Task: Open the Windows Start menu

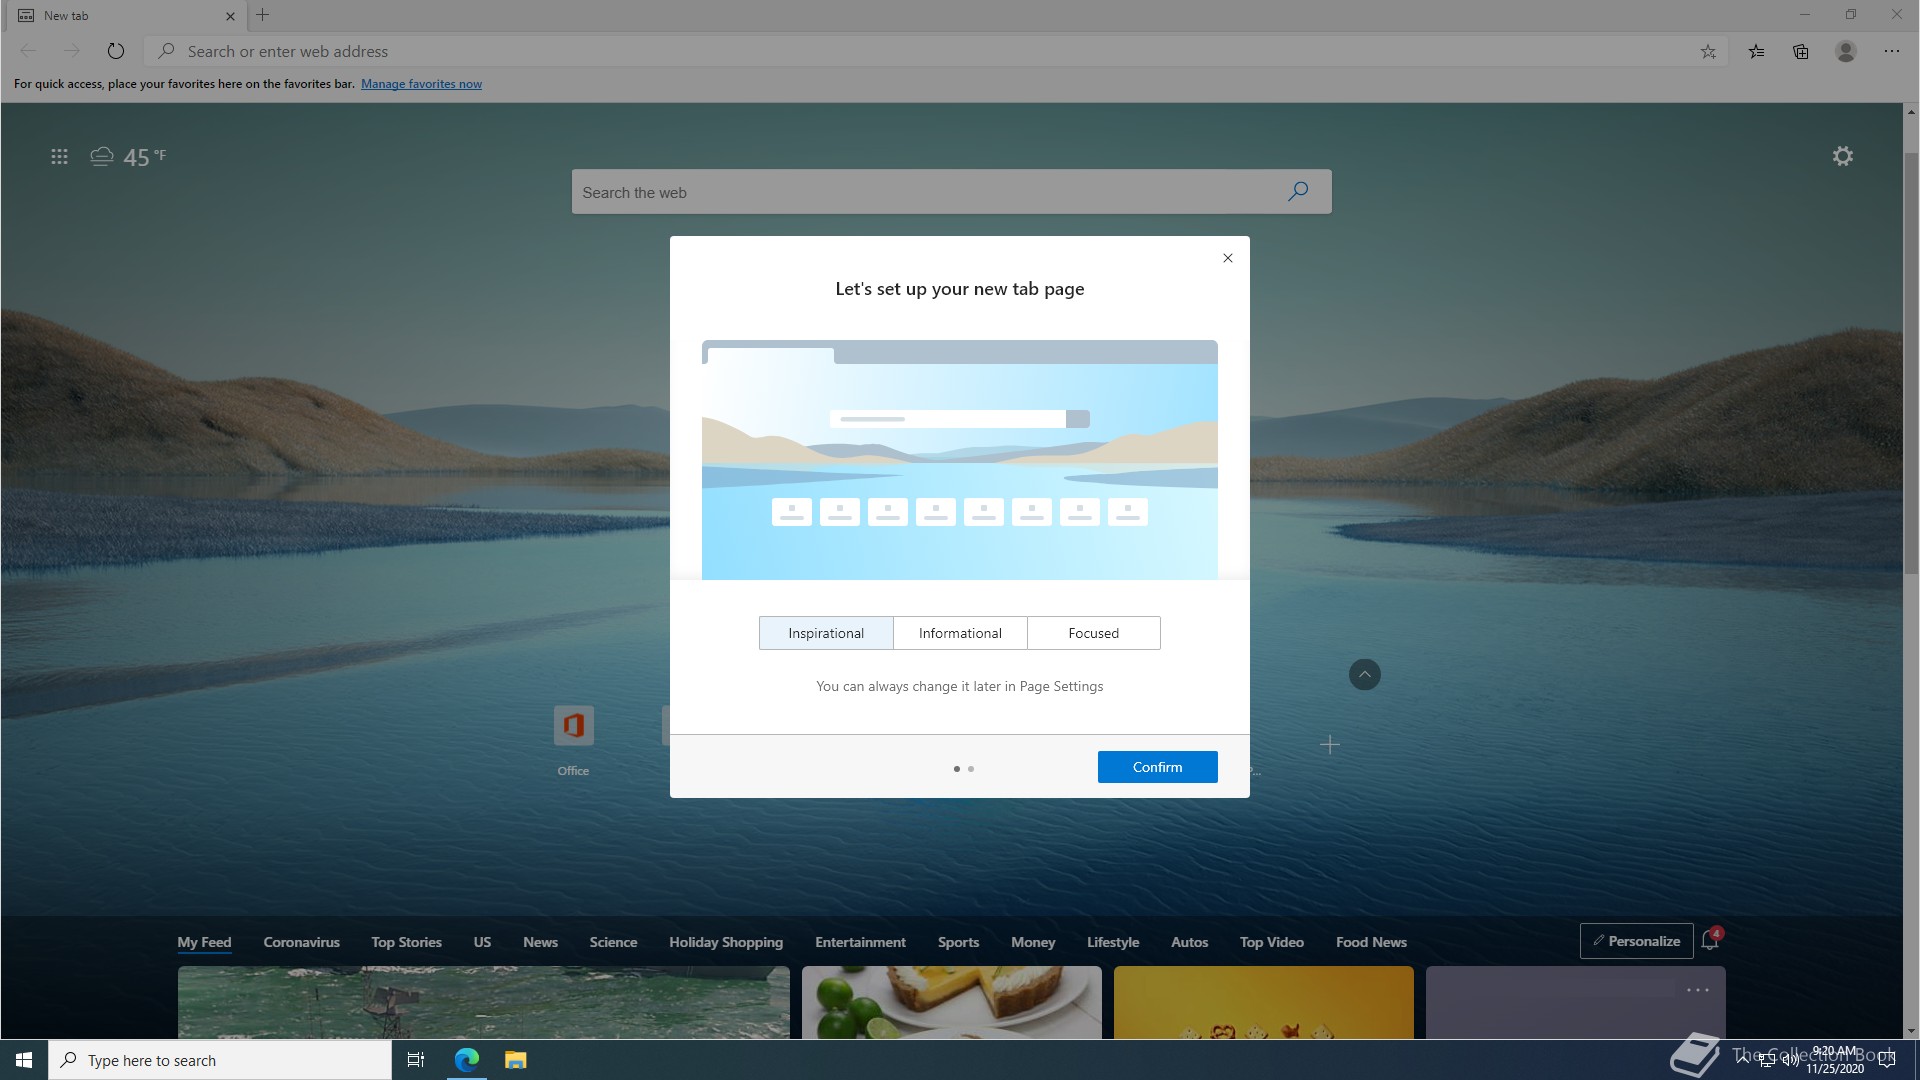Action: pyautogui.click(x=24, y=1060)
